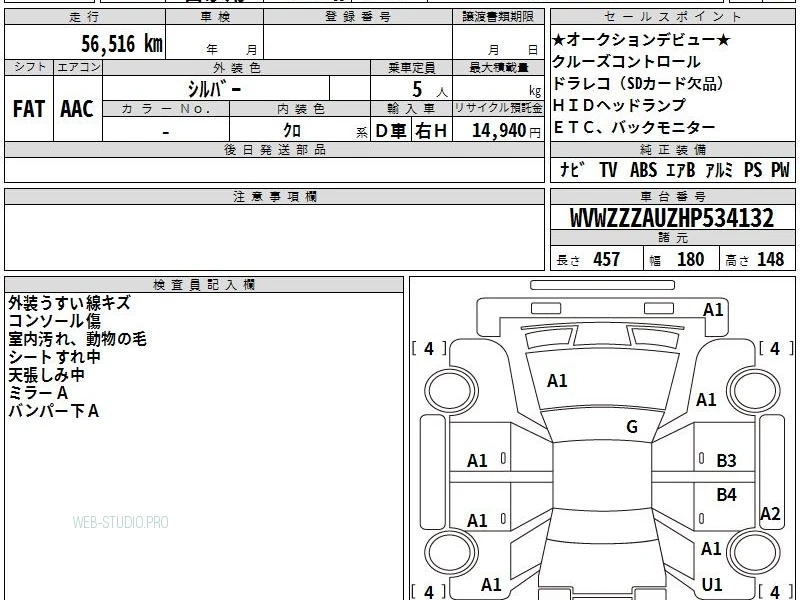Click the D車 import type cell
Viewport: 800px width, 600px height.
tap(390, 131)
